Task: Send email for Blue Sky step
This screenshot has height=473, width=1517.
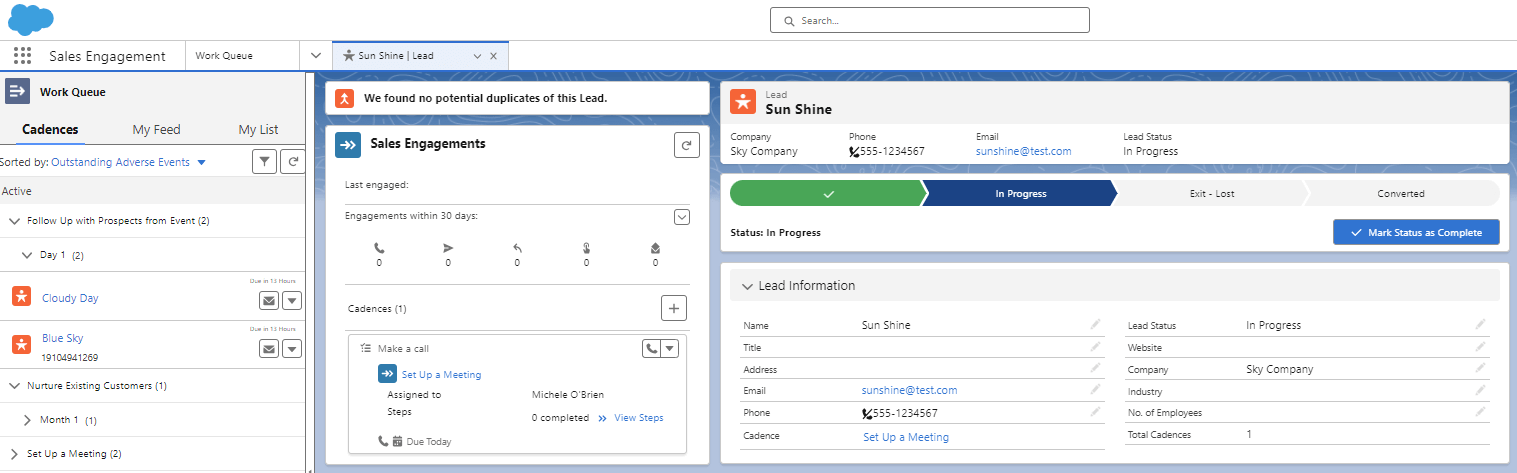Action: 269,348
